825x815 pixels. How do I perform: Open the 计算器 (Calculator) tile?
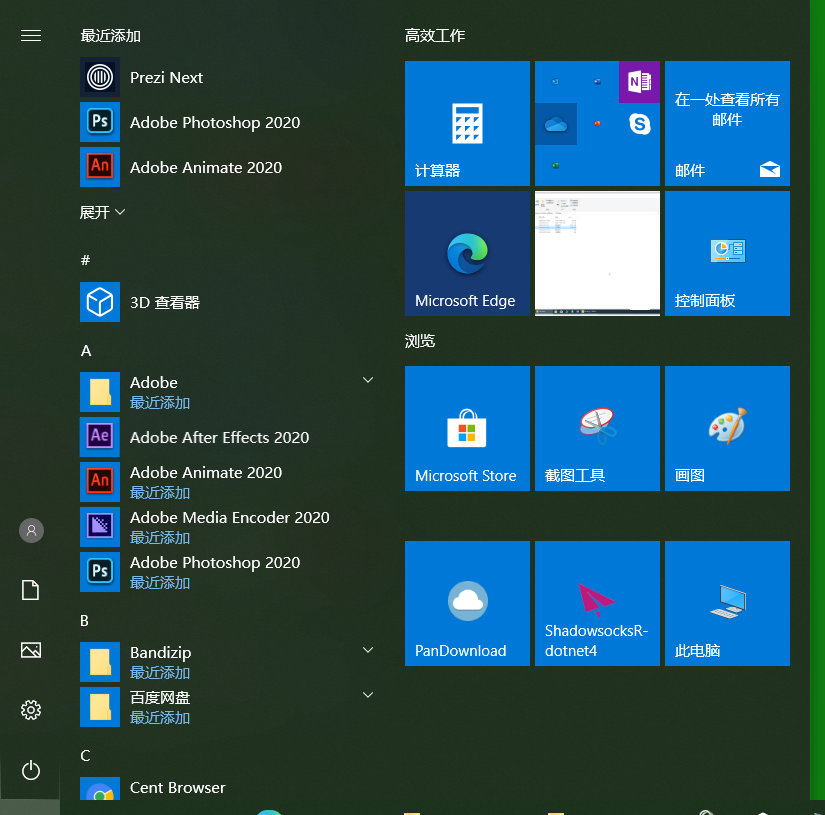tap(466, 123)
